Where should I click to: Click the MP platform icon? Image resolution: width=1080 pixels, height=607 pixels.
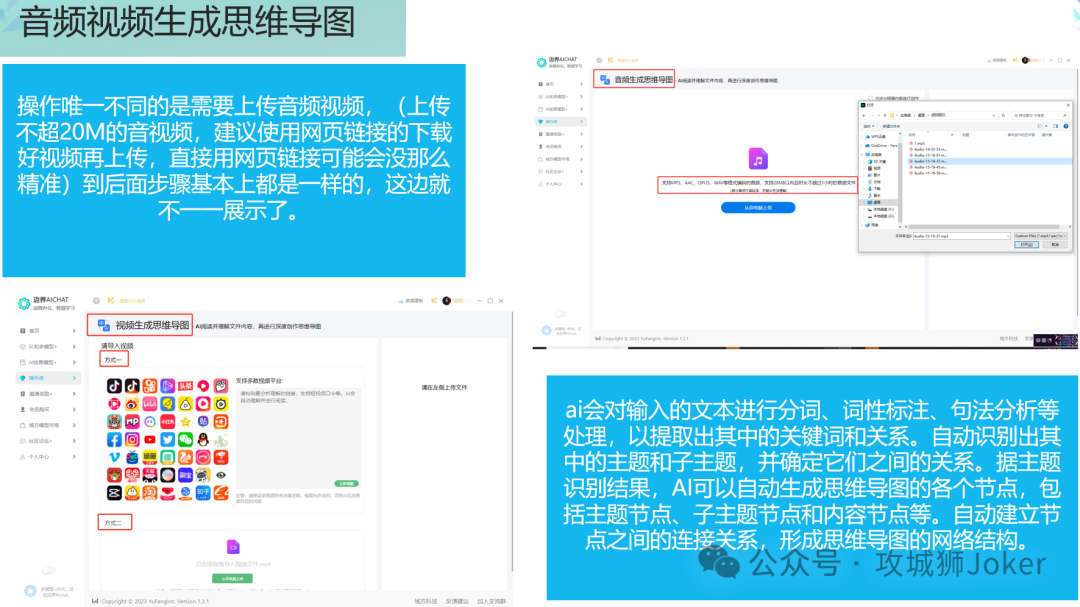click(x=132, y=422)
